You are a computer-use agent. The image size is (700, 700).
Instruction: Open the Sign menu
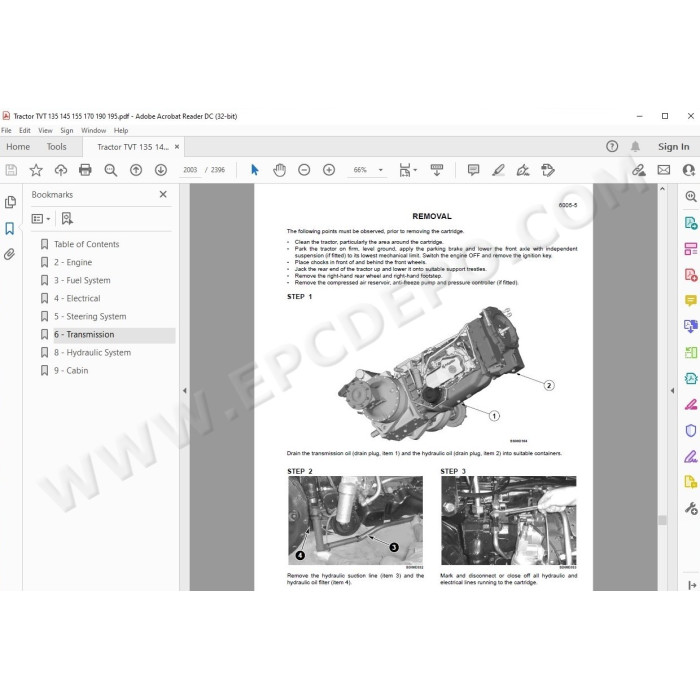coord(67,130)
